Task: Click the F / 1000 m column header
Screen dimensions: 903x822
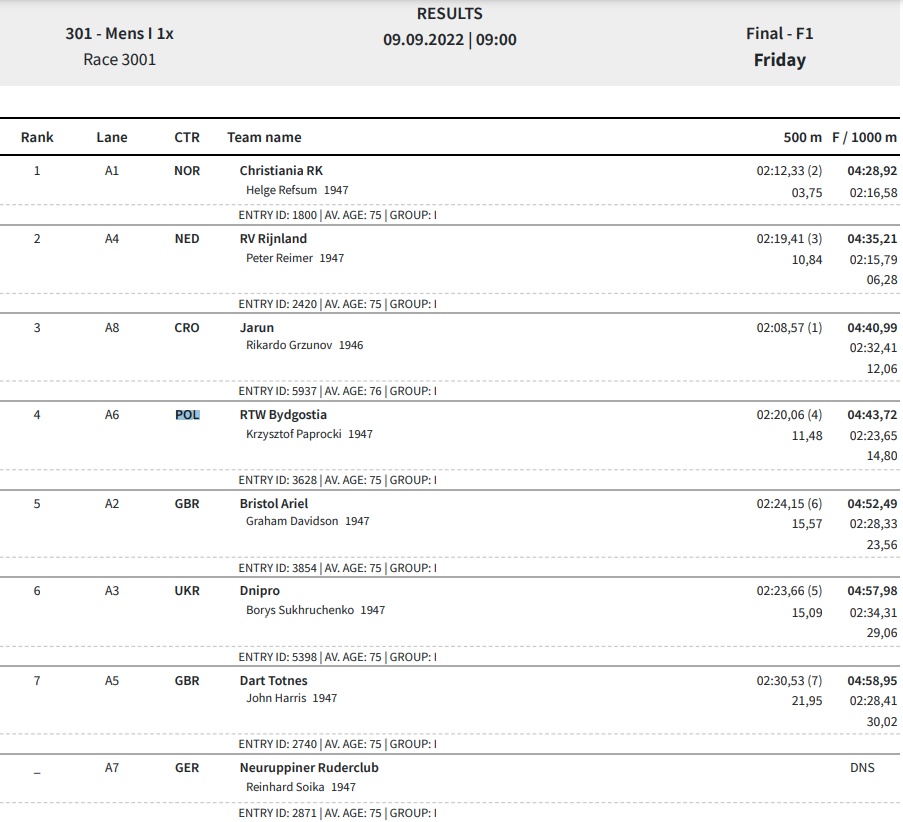Action: coord(864,137)
